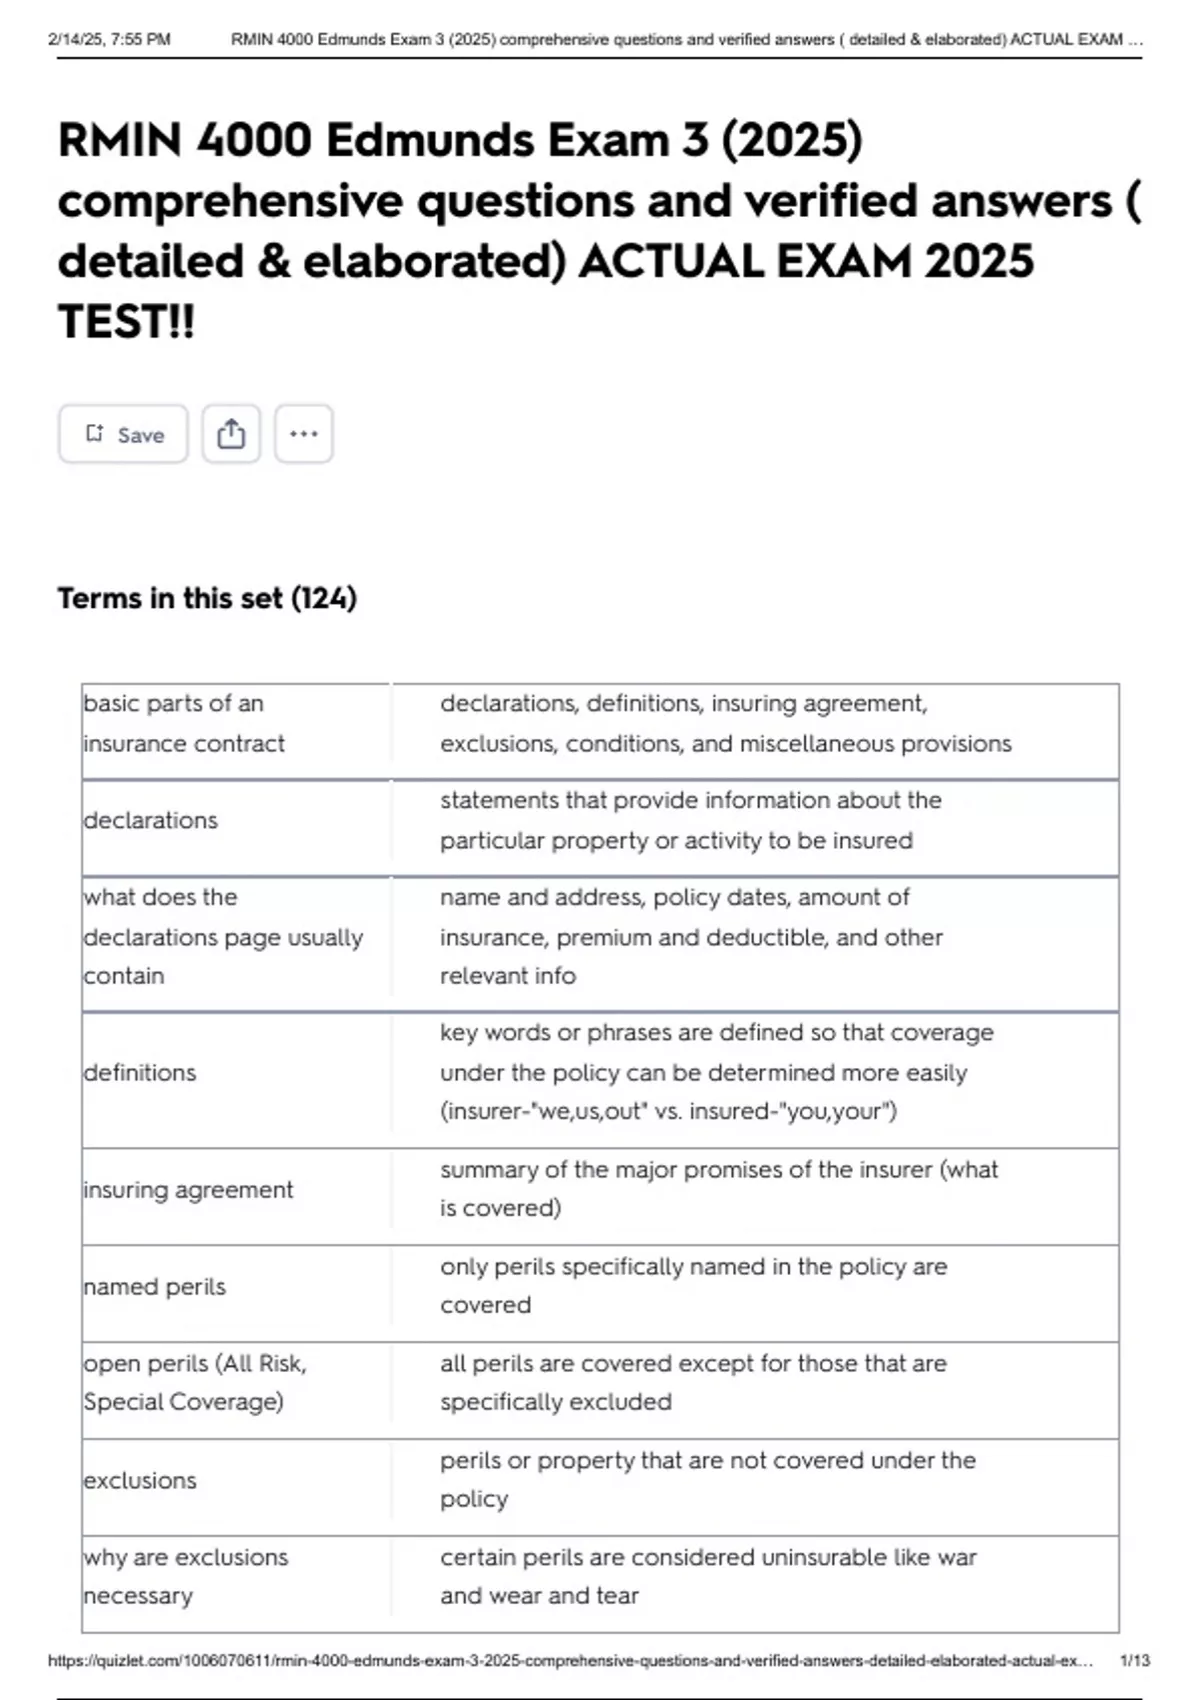Screen dimensions: 1200x1700
Task: Click the "why are exclusions necessary" term
Action: (186, 1576)
